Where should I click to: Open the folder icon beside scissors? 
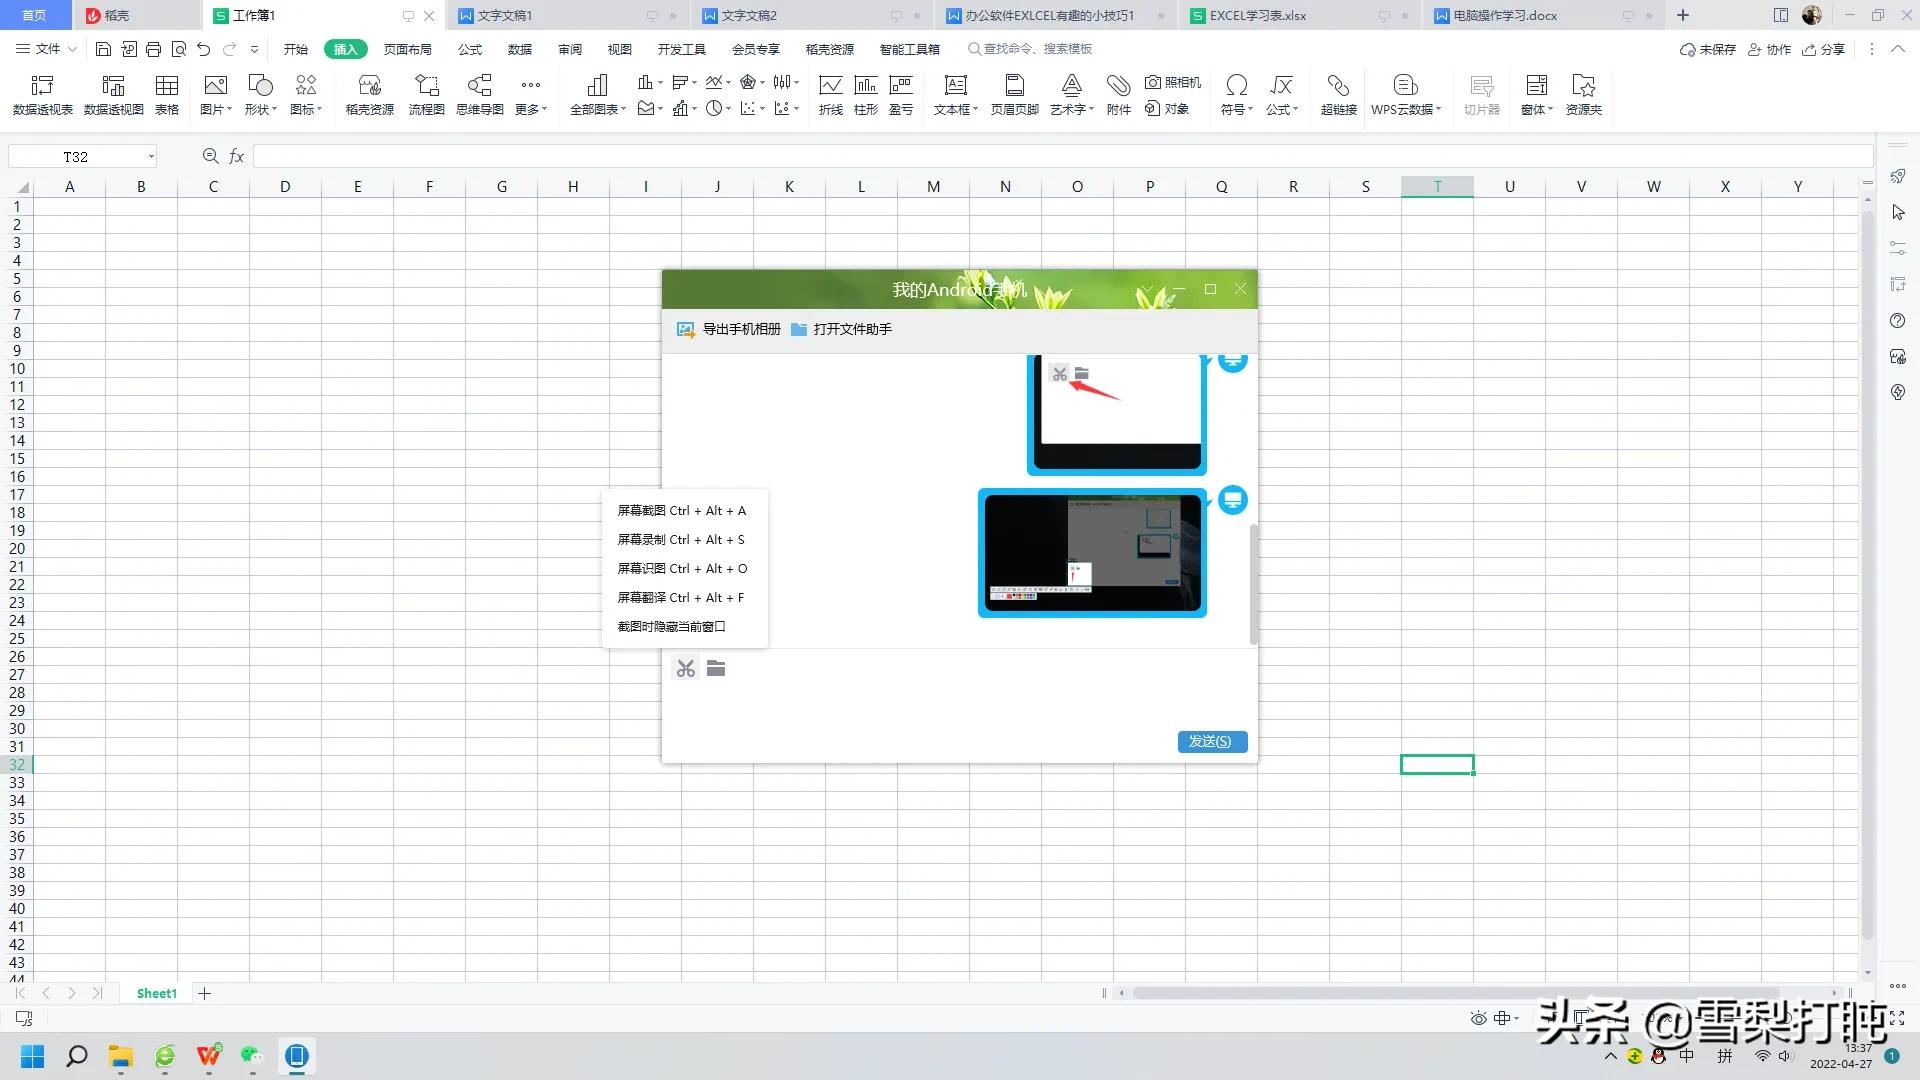[716, 668]
